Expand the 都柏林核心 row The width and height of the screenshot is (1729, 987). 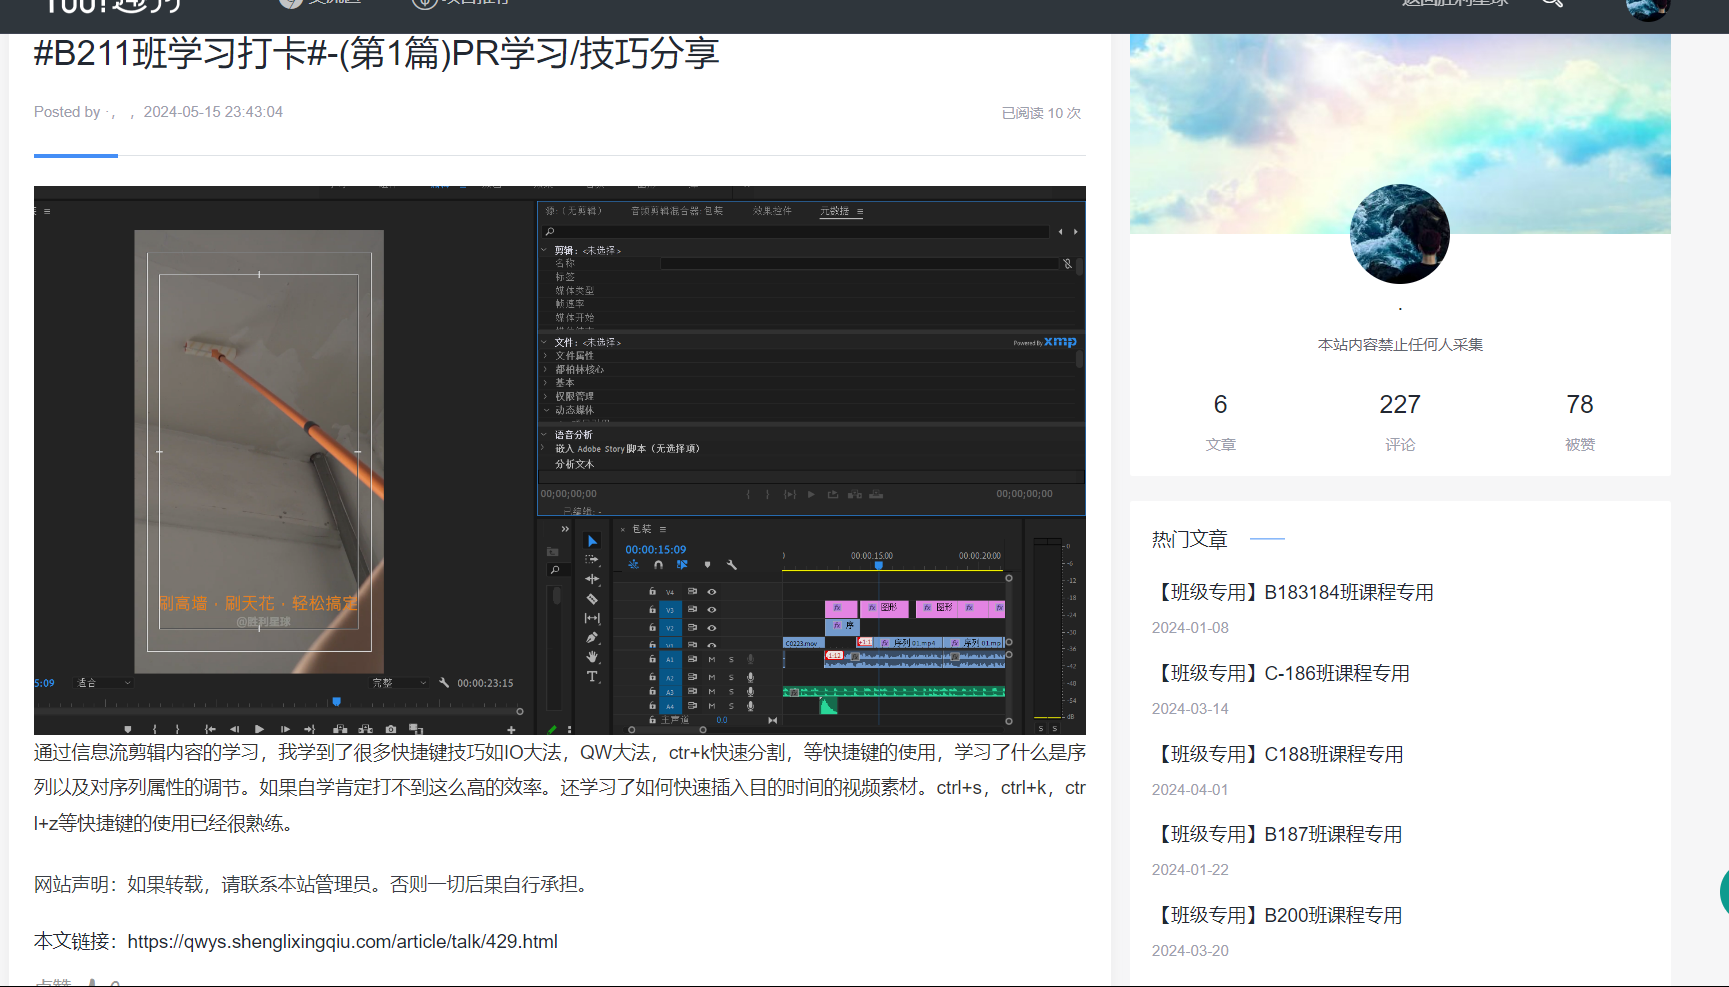545,369
